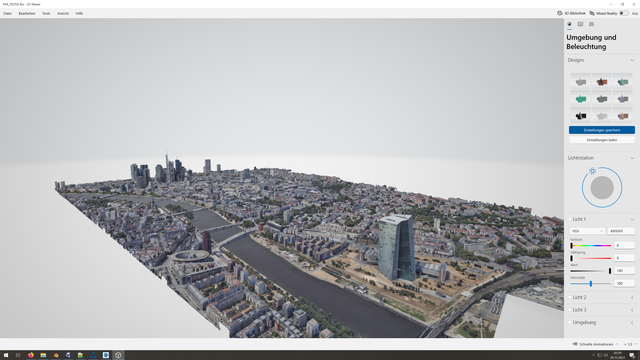The width and height of the screenshot is (640, 360).
Task: Click the Farbton hue slider
Action: click(591, 245)
